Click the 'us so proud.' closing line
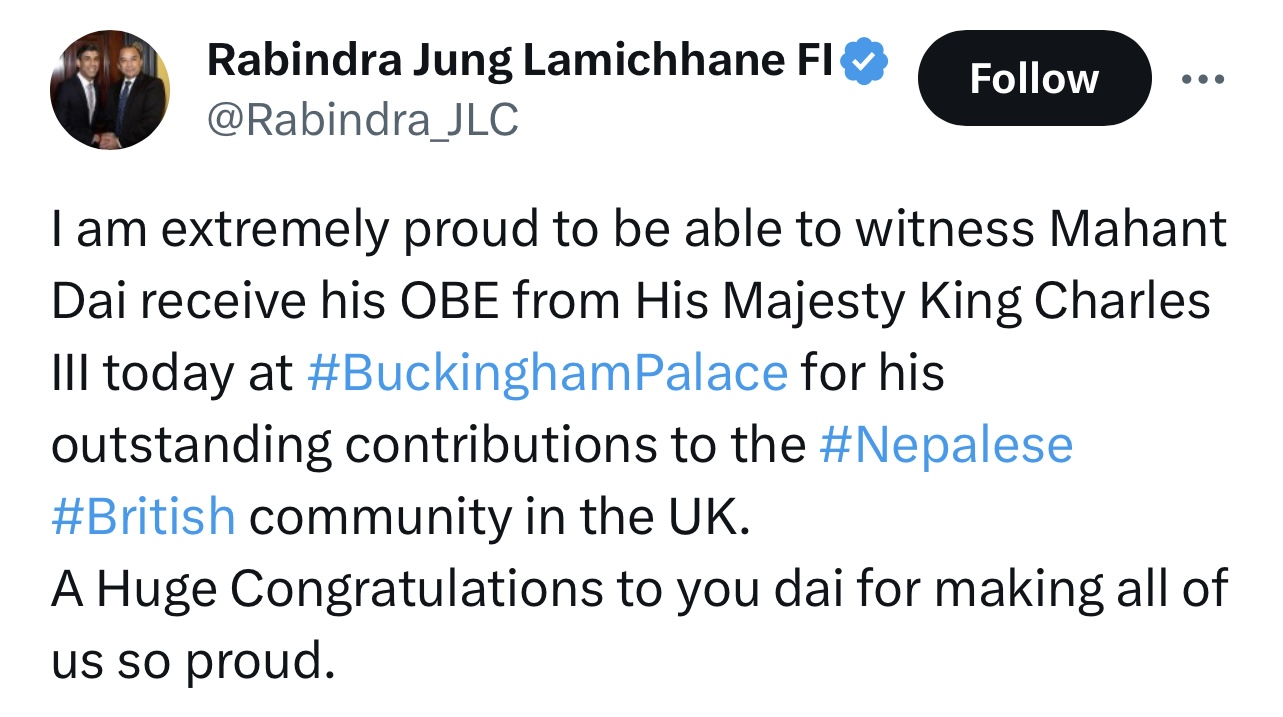 (x=190, y=661)
